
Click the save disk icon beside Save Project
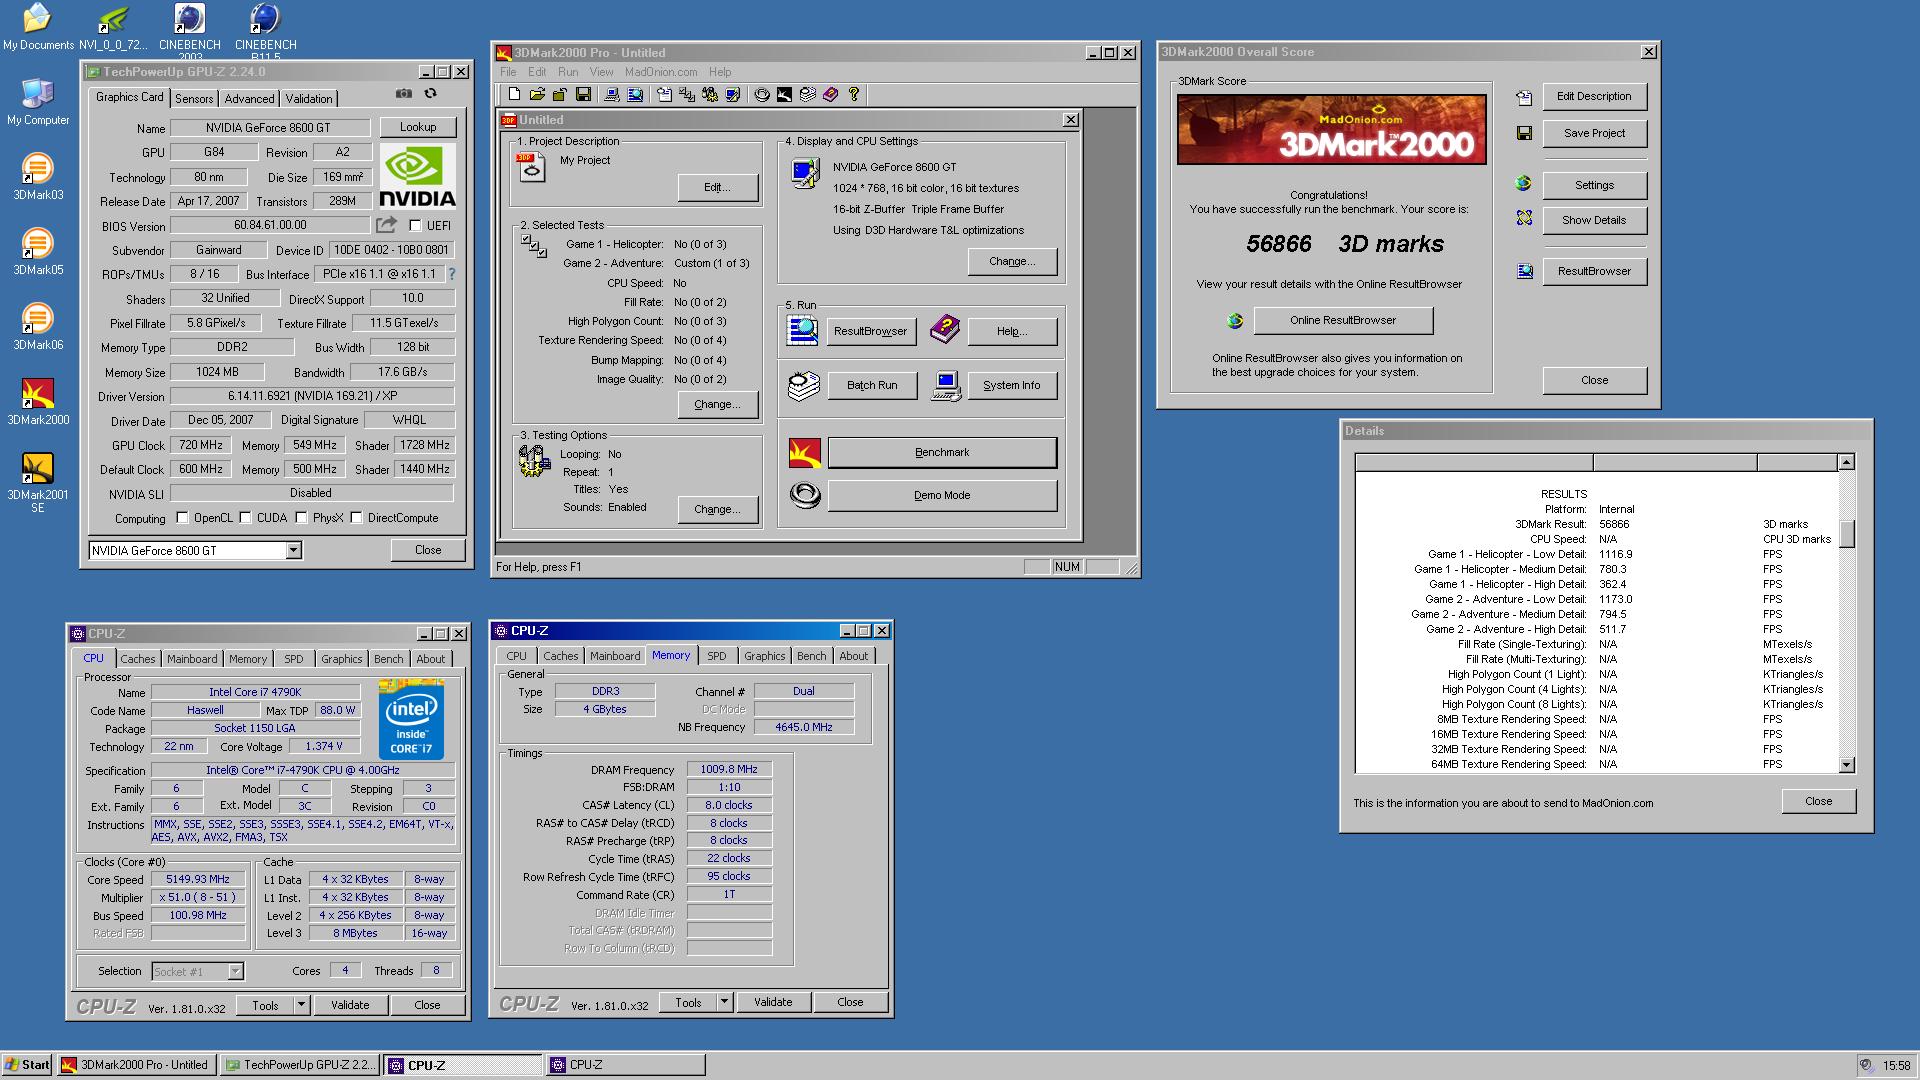click(x=1524, y=133)
